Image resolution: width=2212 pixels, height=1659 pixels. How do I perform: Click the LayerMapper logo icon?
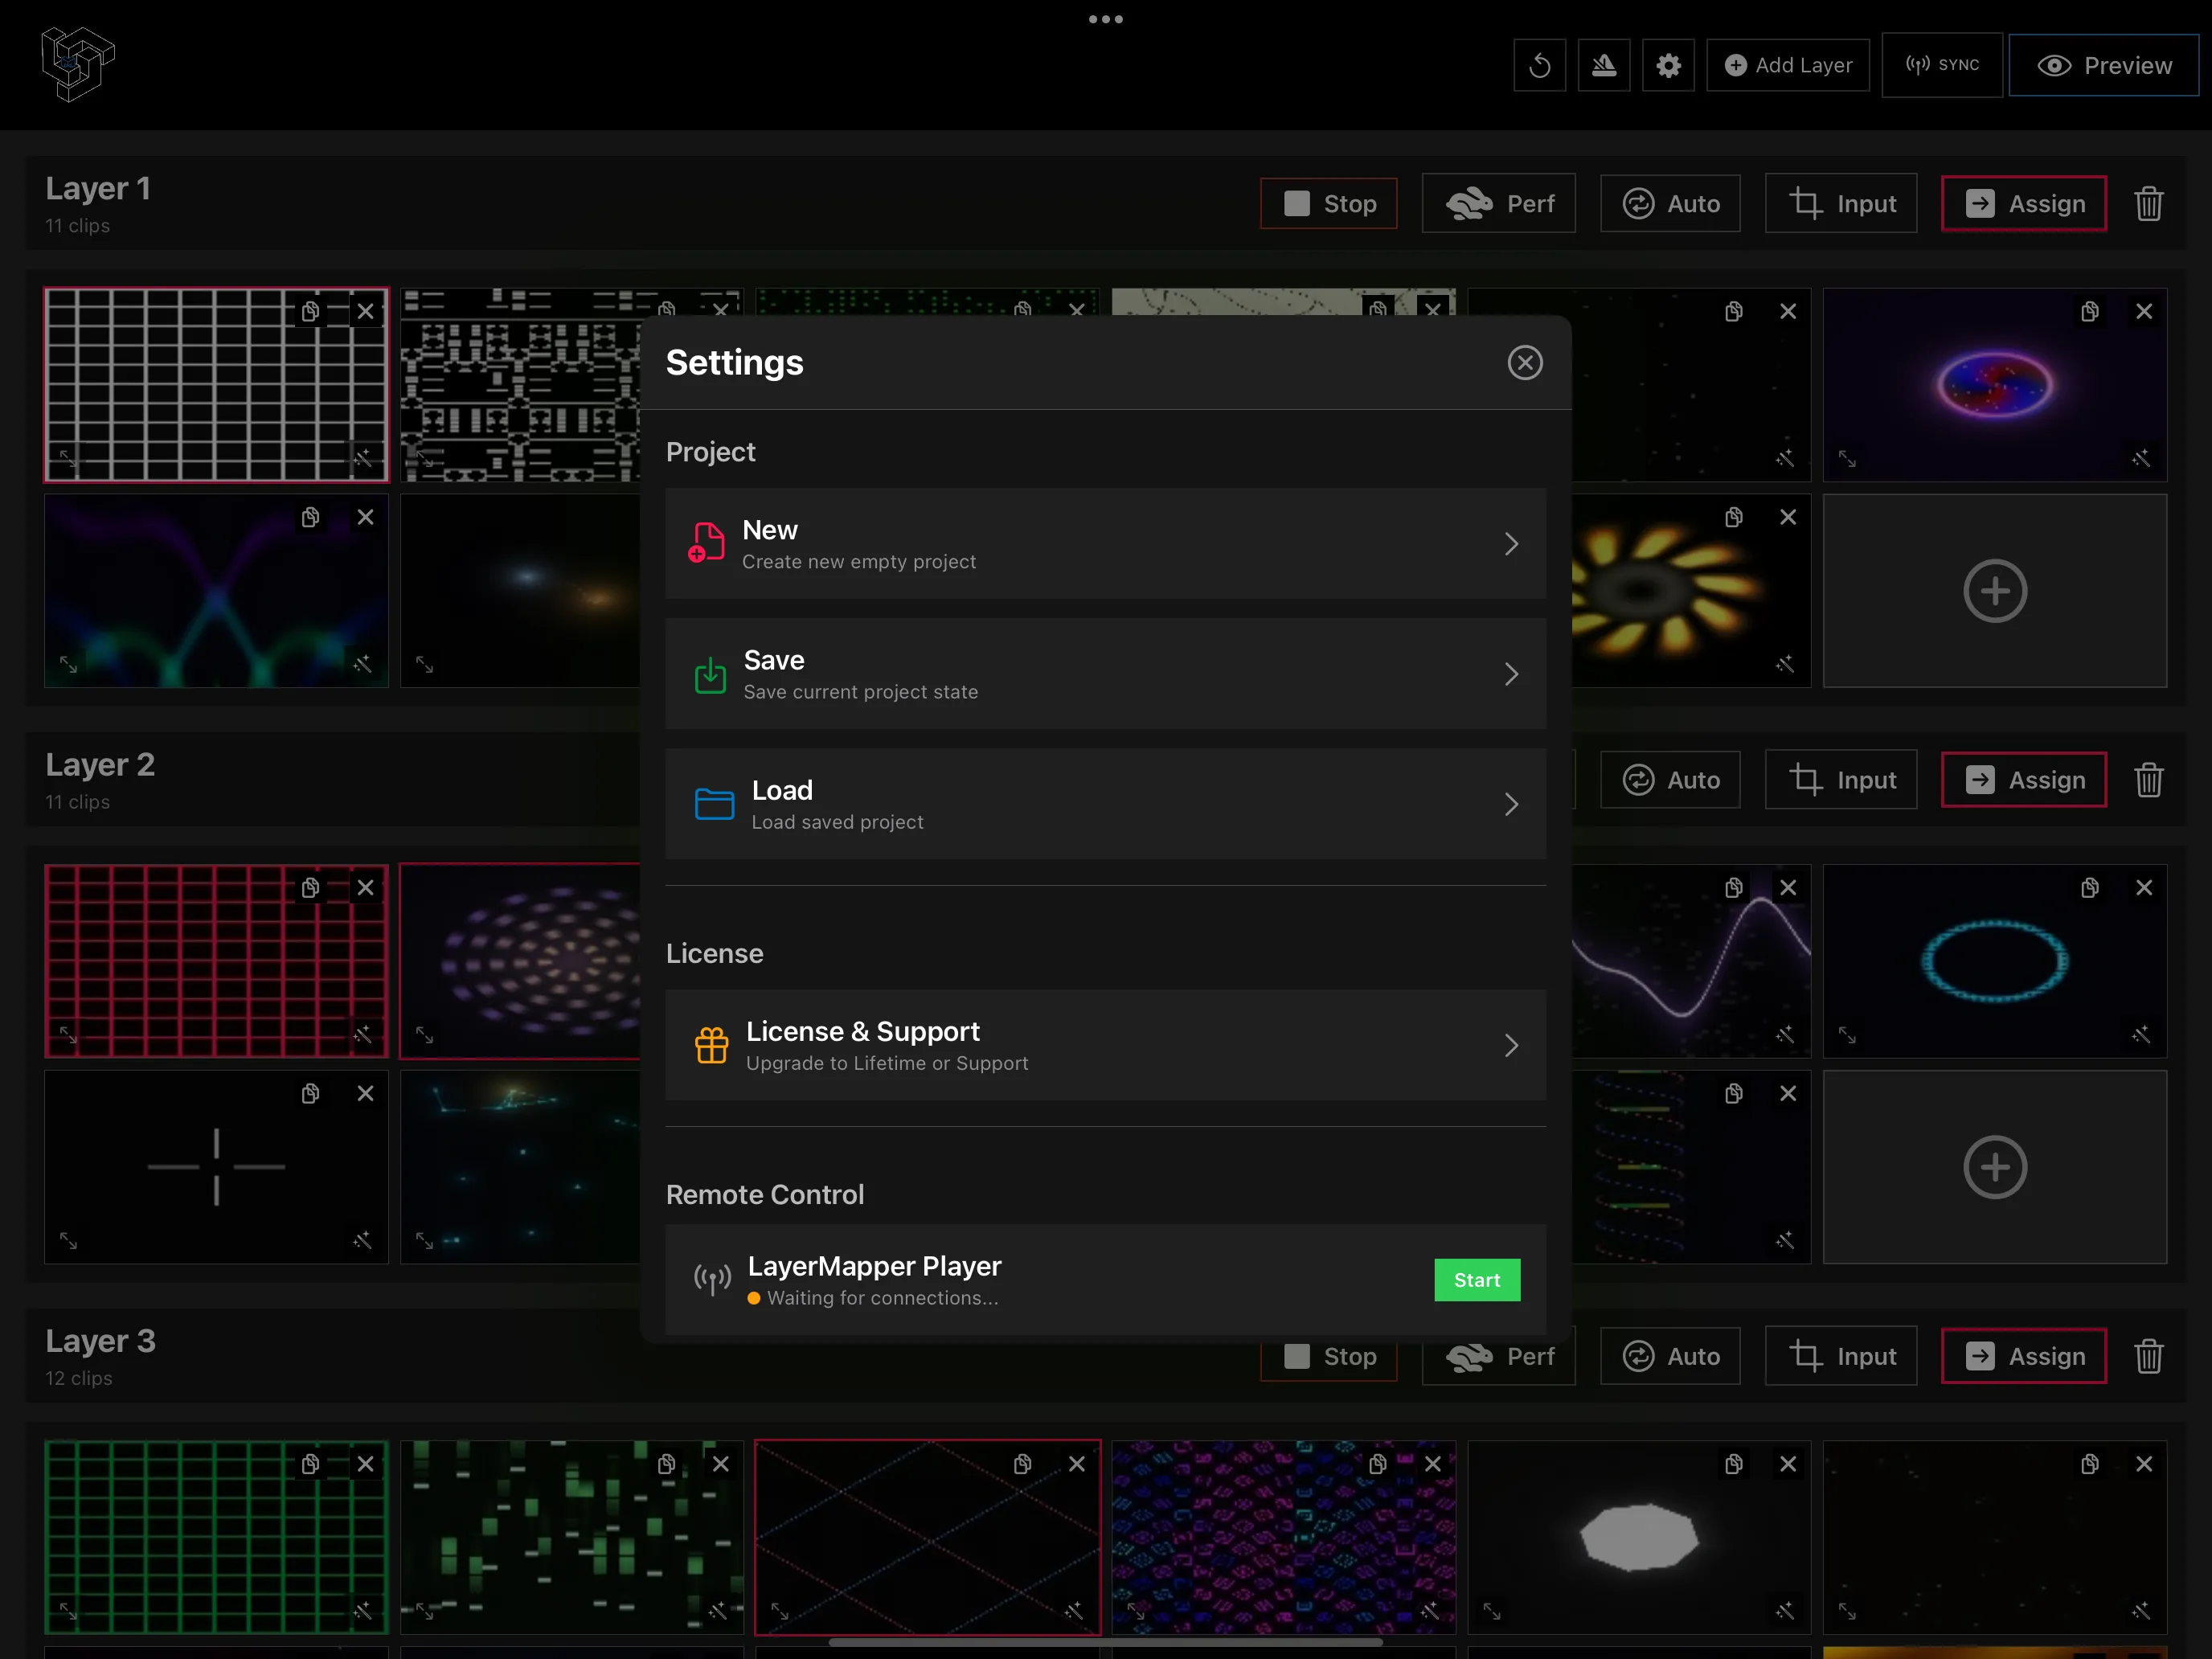[x=78, y=64]
